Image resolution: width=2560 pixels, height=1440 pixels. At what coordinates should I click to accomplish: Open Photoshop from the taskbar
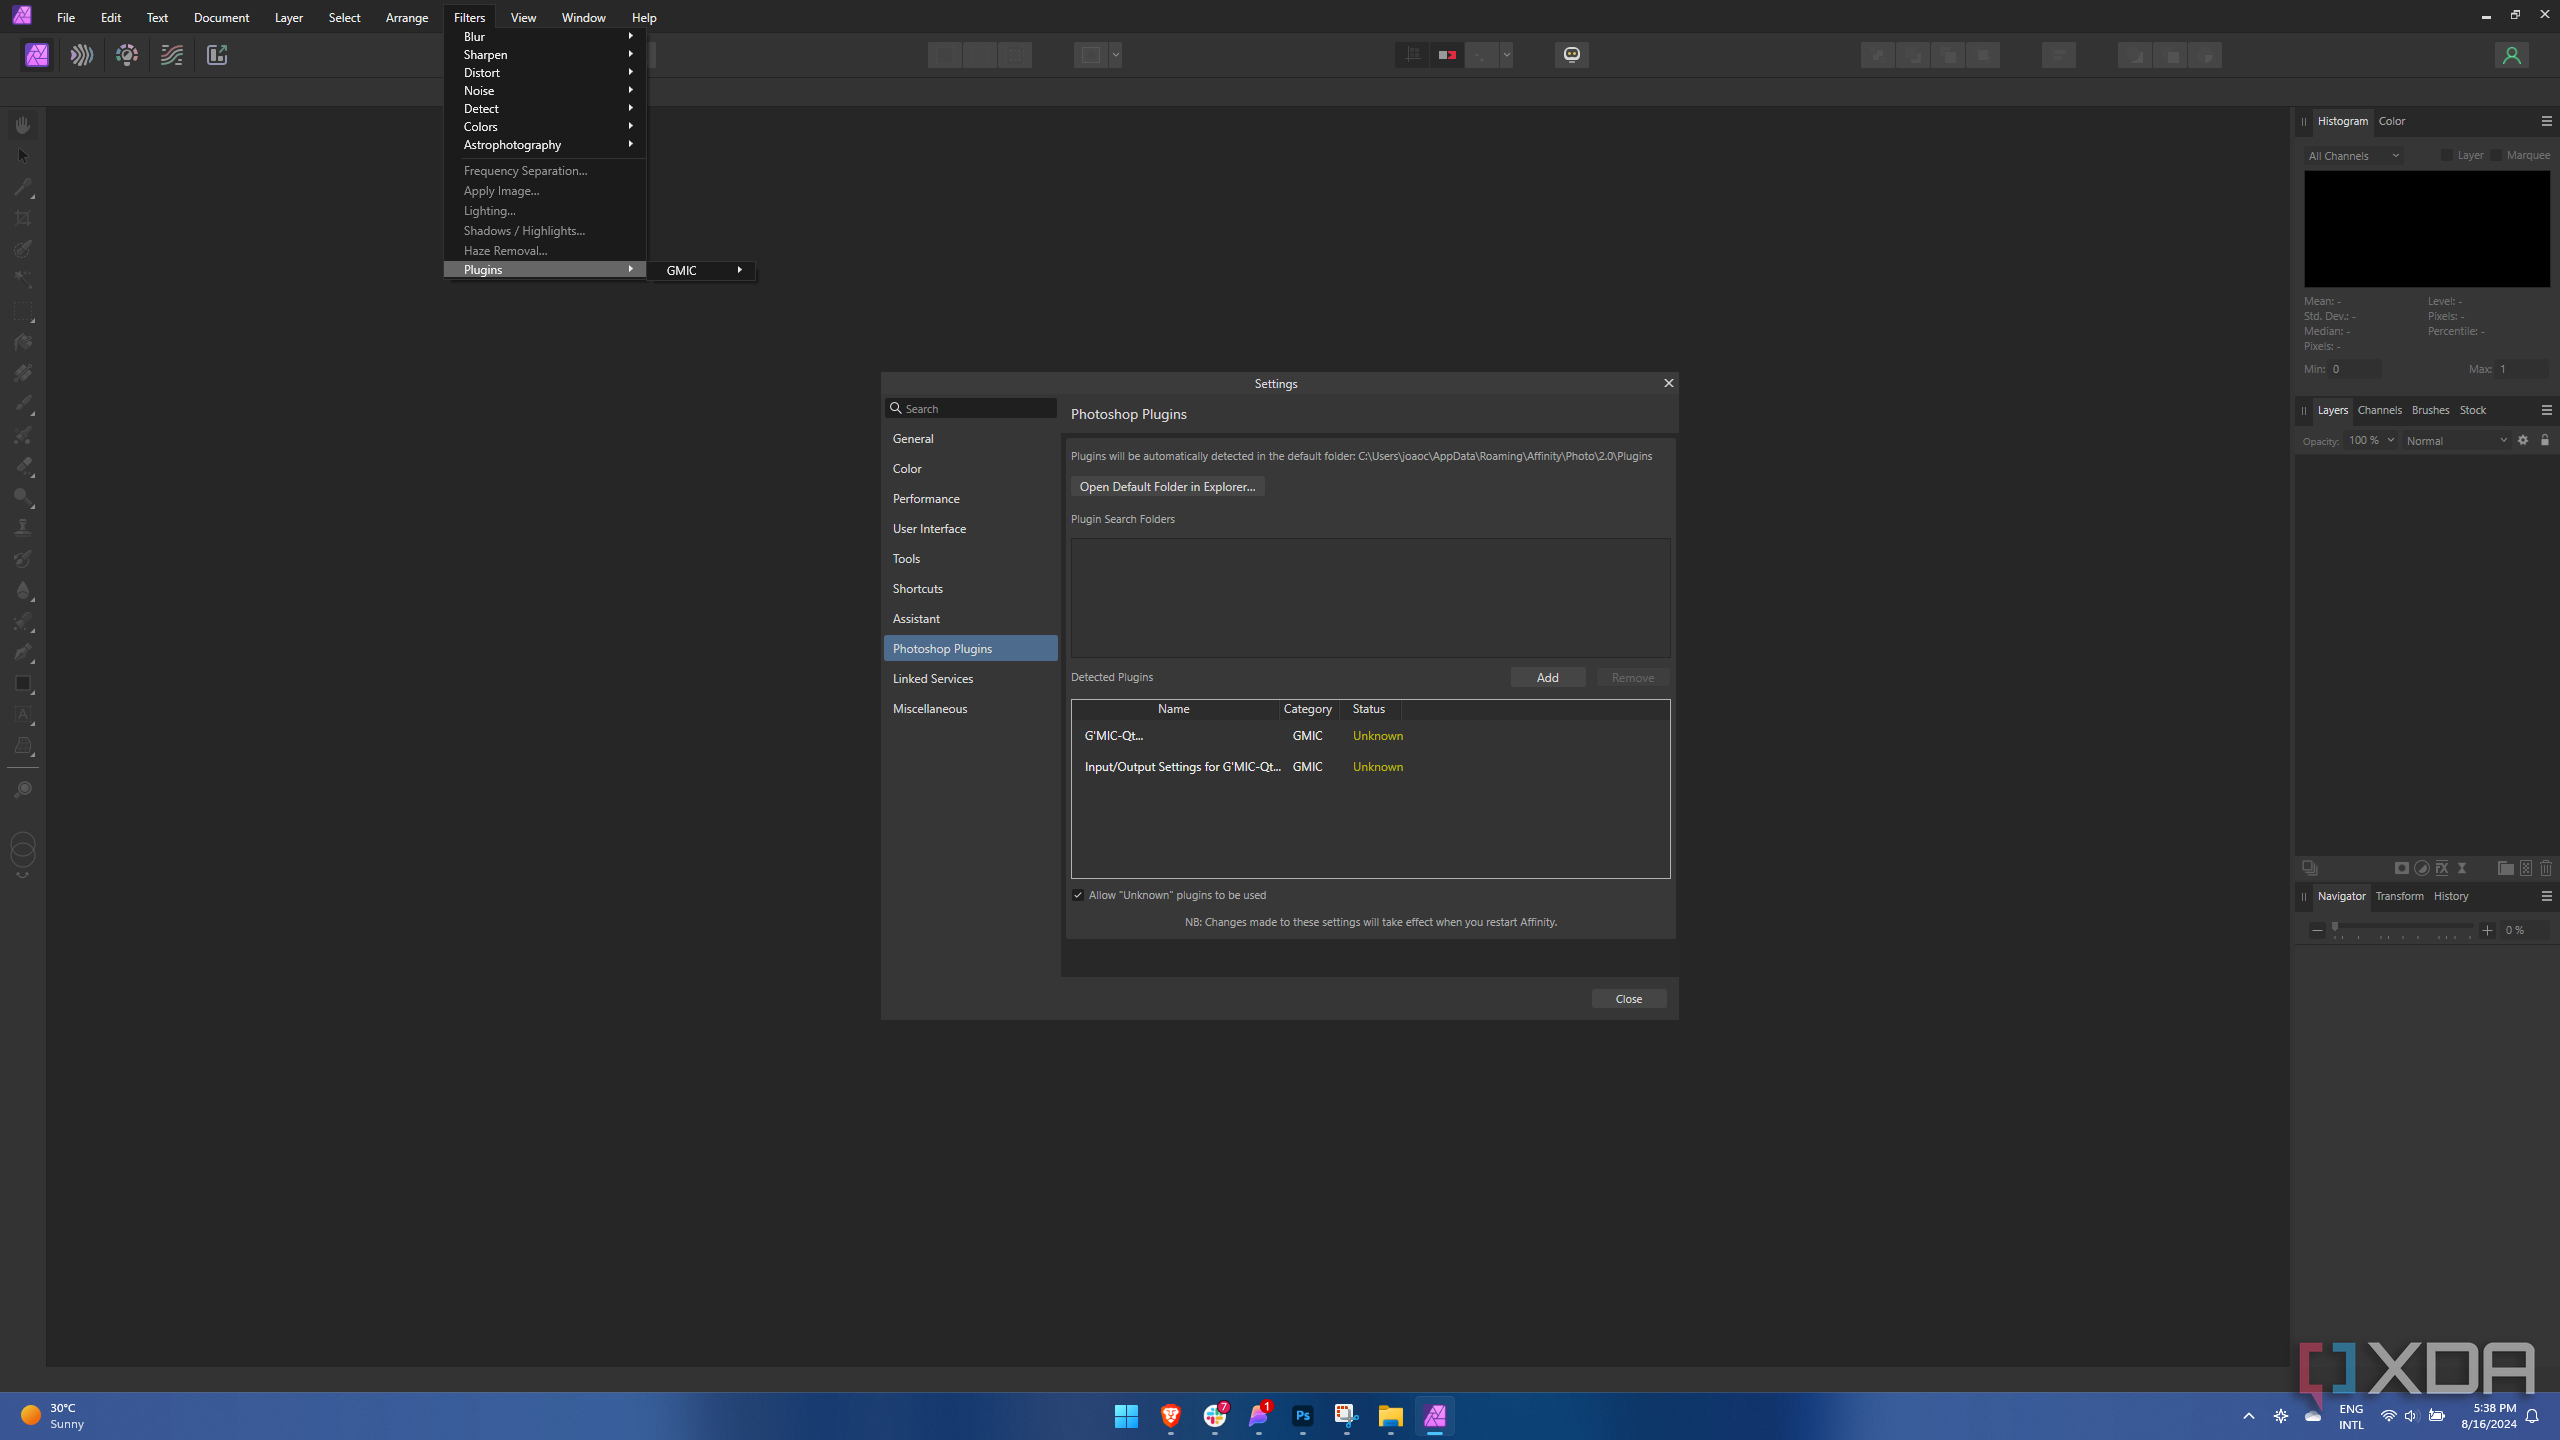[1302, 1415]
